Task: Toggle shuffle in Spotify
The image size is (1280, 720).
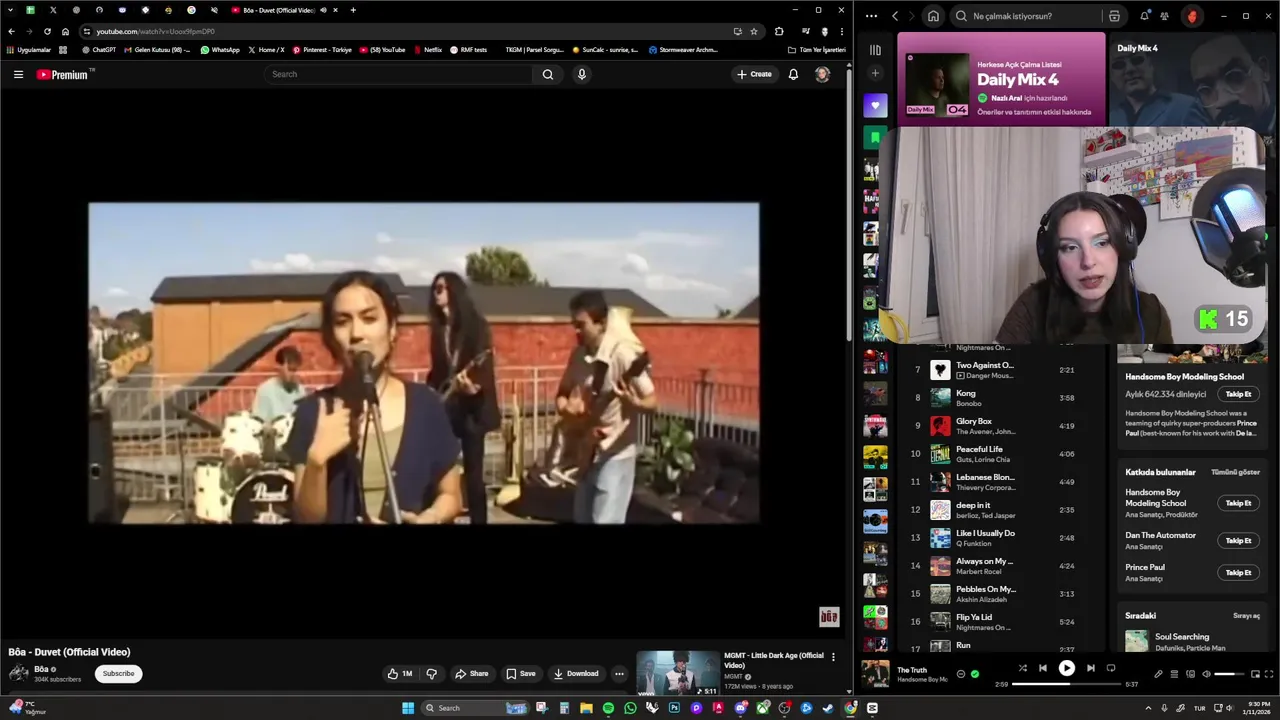Action: click(1022, 668)
